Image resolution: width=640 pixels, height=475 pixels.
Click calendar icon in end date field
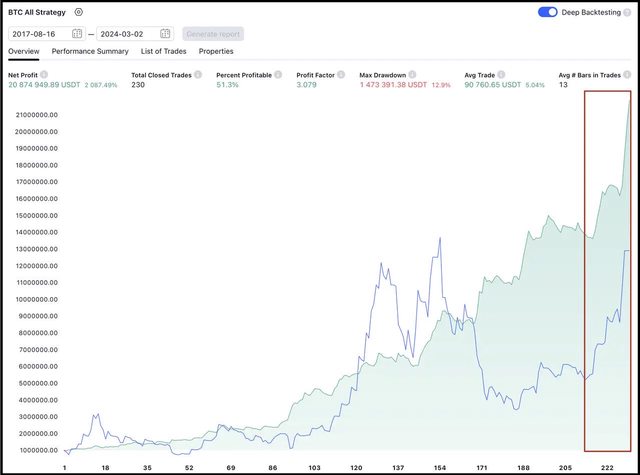165,33
